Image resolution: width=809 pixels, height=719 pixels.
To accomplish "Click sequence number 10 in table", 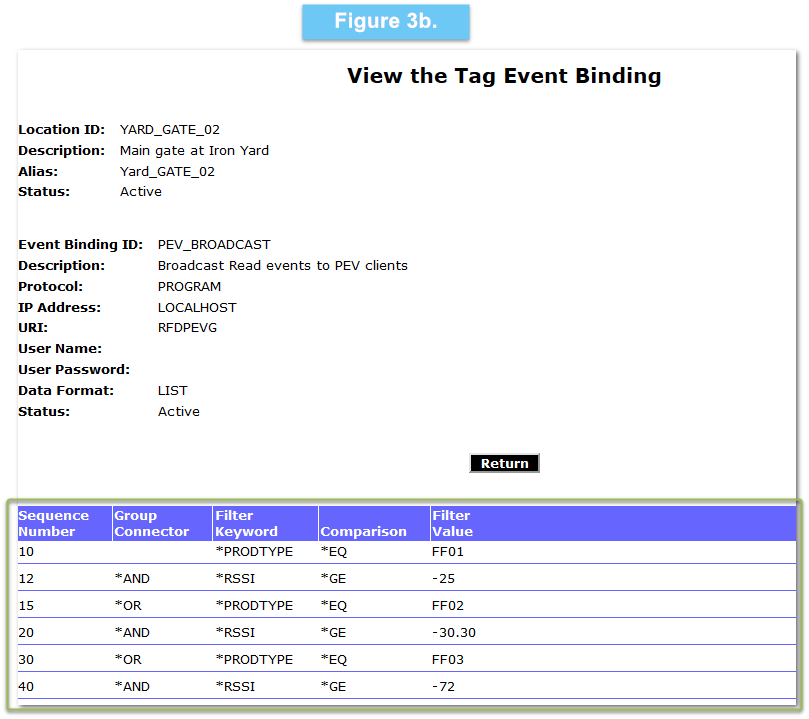I will [26, 552].
